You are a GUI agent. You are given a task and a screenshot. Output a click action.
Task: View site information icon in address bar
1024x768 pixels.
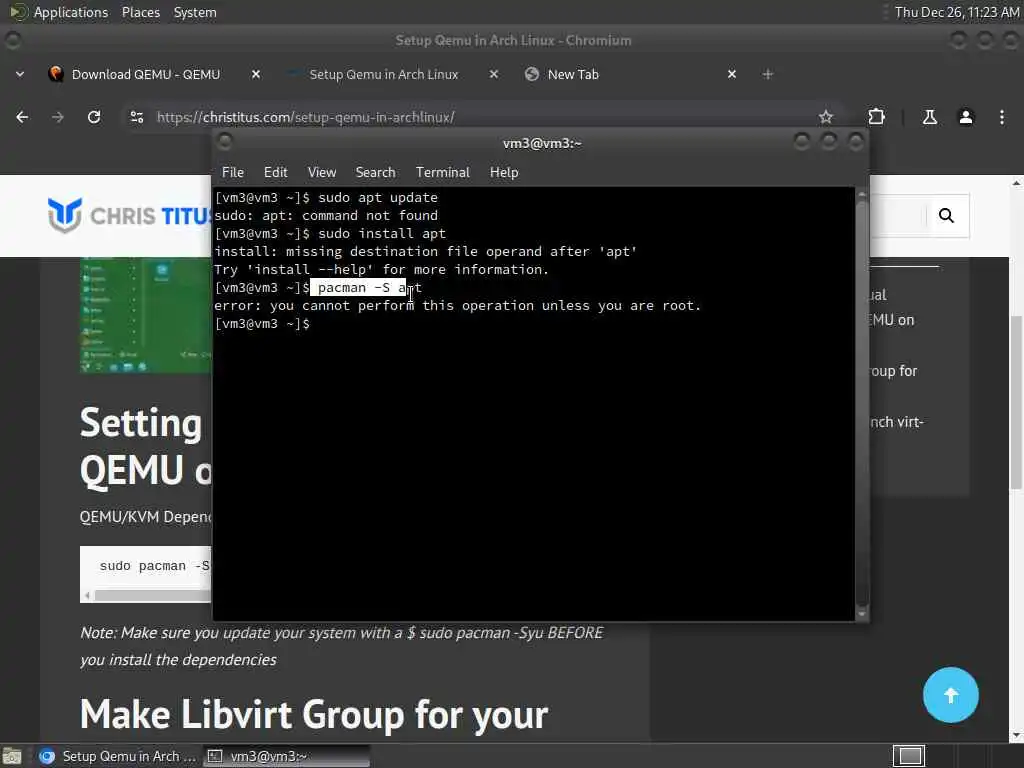(136, 117)
